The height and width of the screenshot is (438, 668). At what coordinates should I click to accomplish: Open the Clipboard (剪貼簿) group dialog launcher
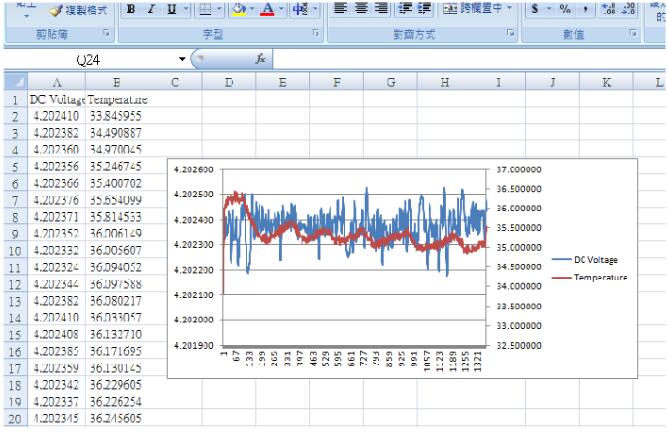[107, 33]
